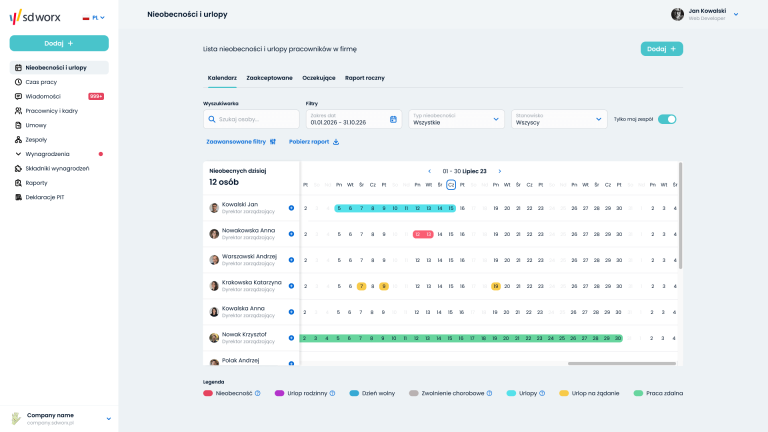Viewport: 768px width, 432px height.
Task: Click the red Nieobecność legend swatch
Action: (208, 393)
